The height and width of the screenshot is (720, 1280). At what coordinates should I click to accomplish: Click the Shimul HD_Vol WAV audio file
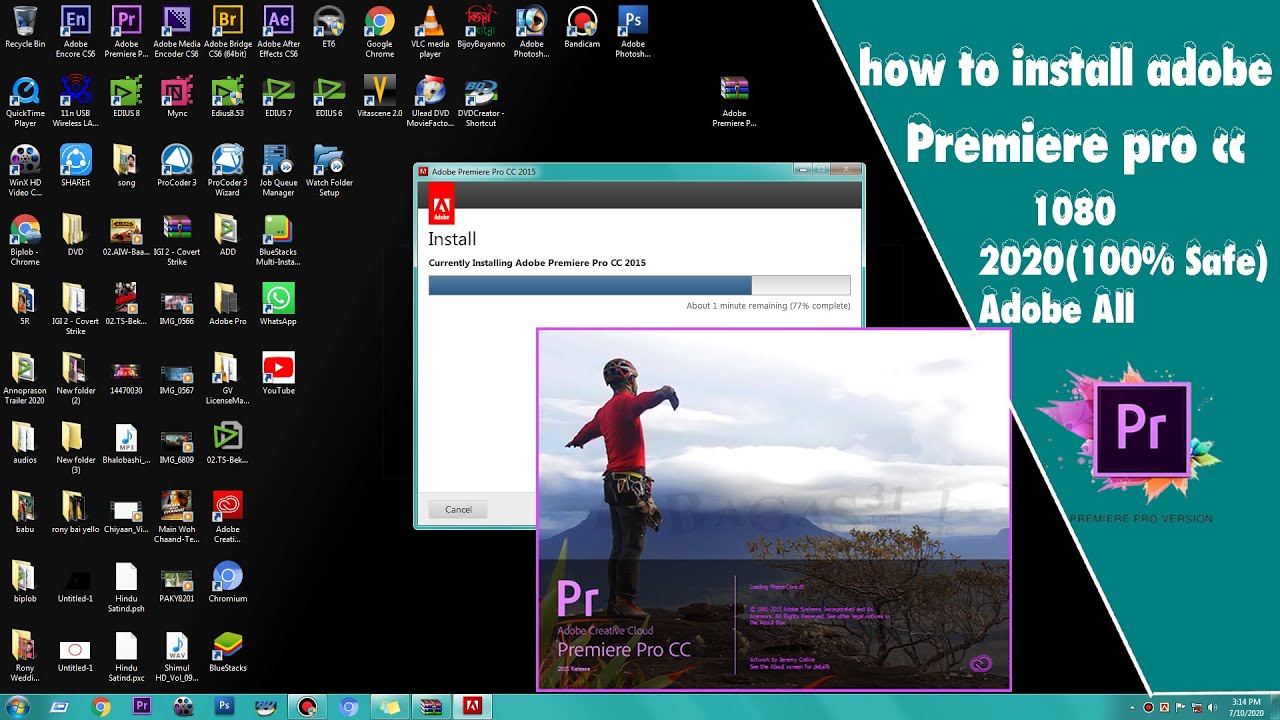pos(177,656)
